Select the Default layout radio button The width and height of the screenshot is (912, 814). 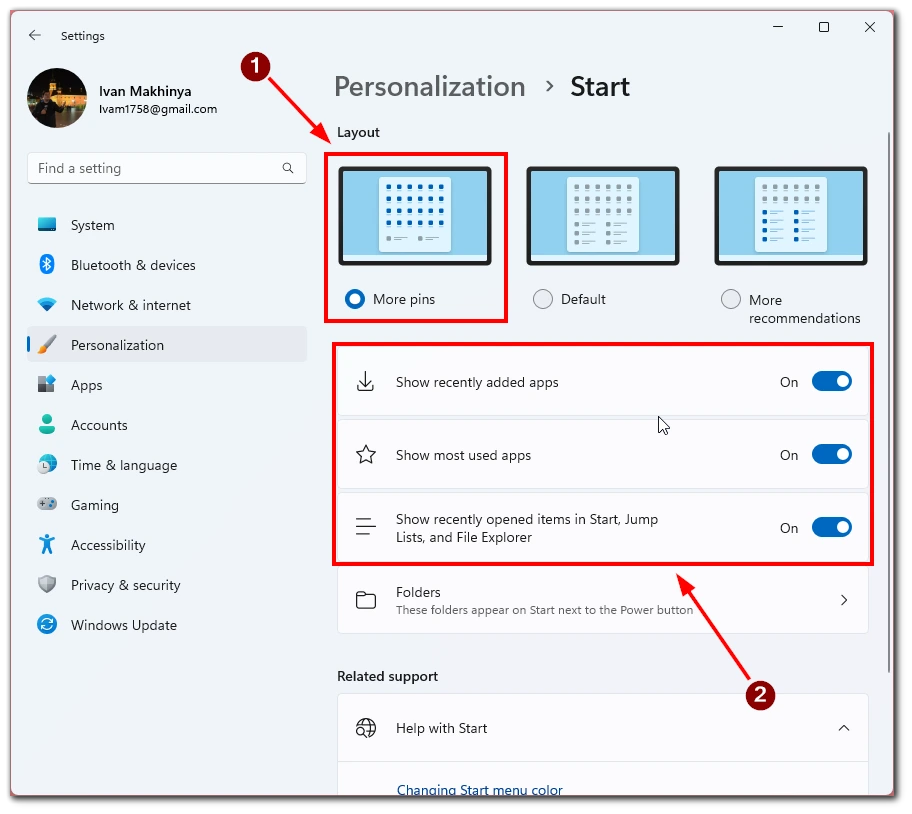point(543,299)
